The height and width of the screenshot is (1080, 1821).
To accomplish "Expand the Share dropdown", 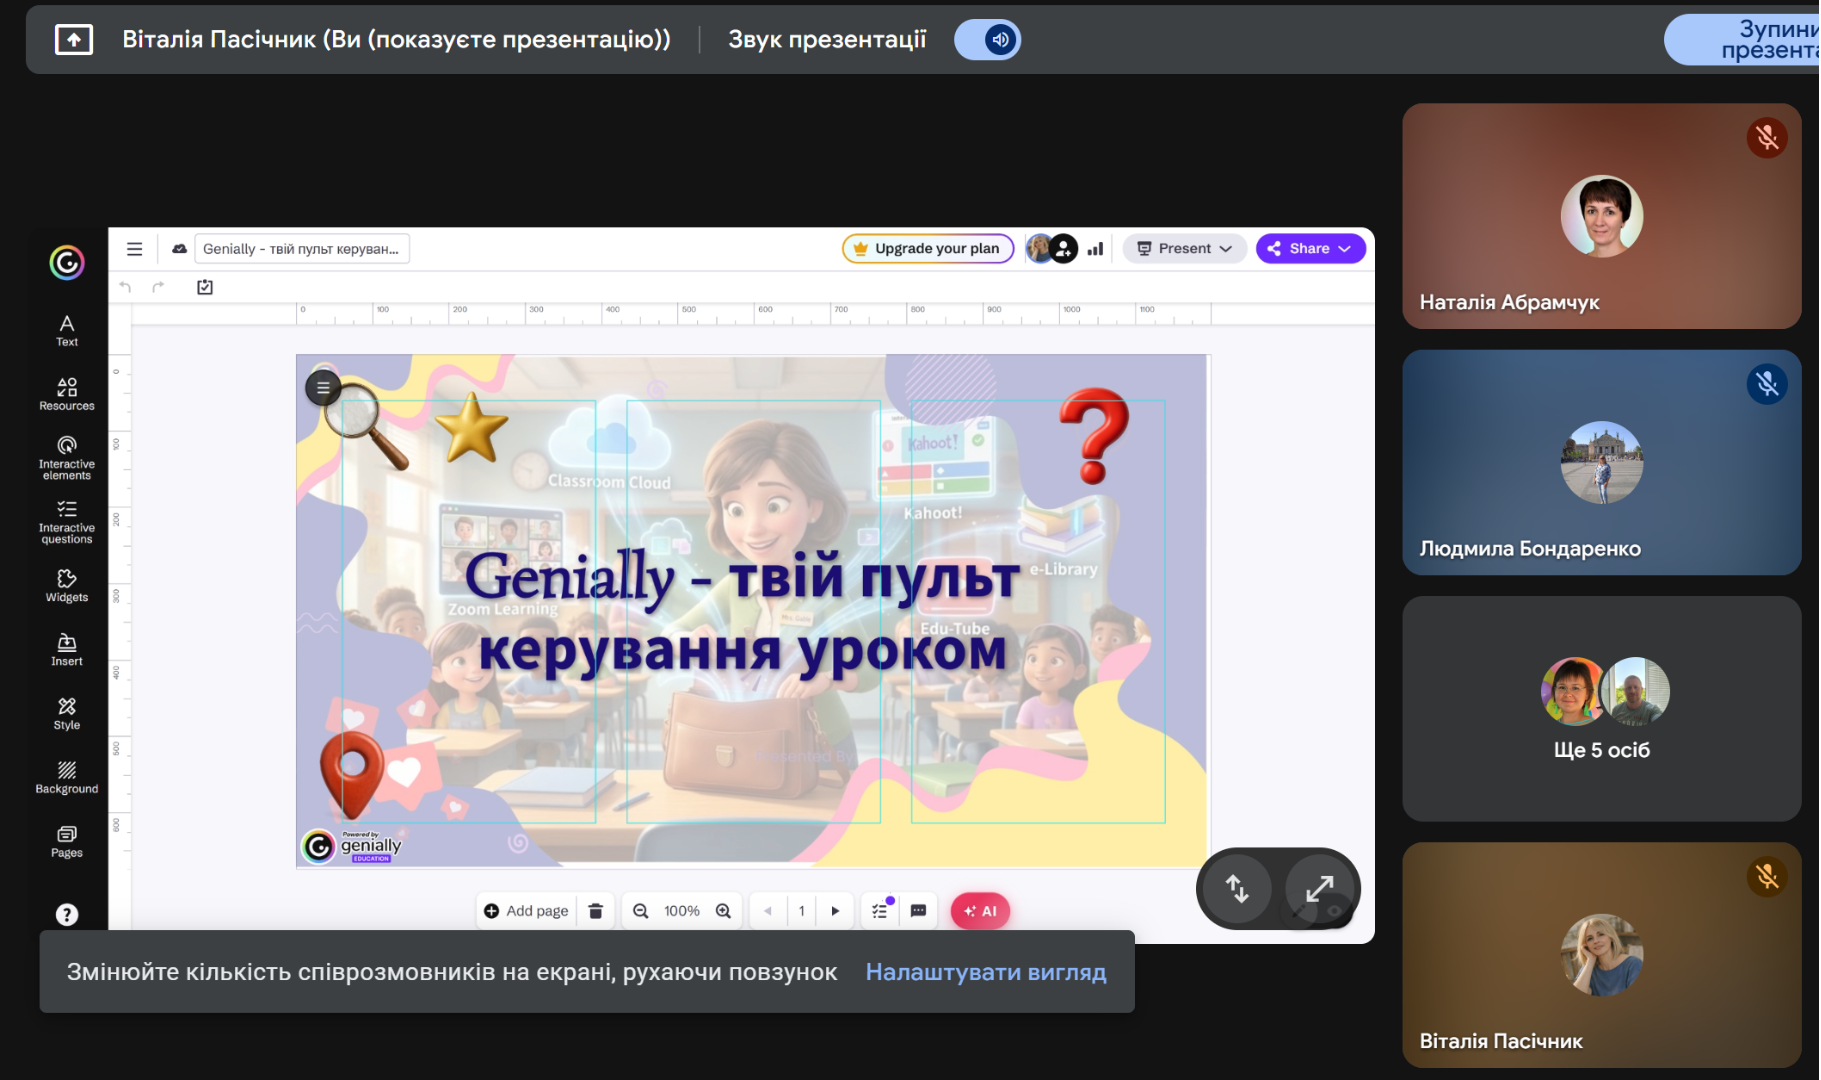I will click(x=1310, y=249).
